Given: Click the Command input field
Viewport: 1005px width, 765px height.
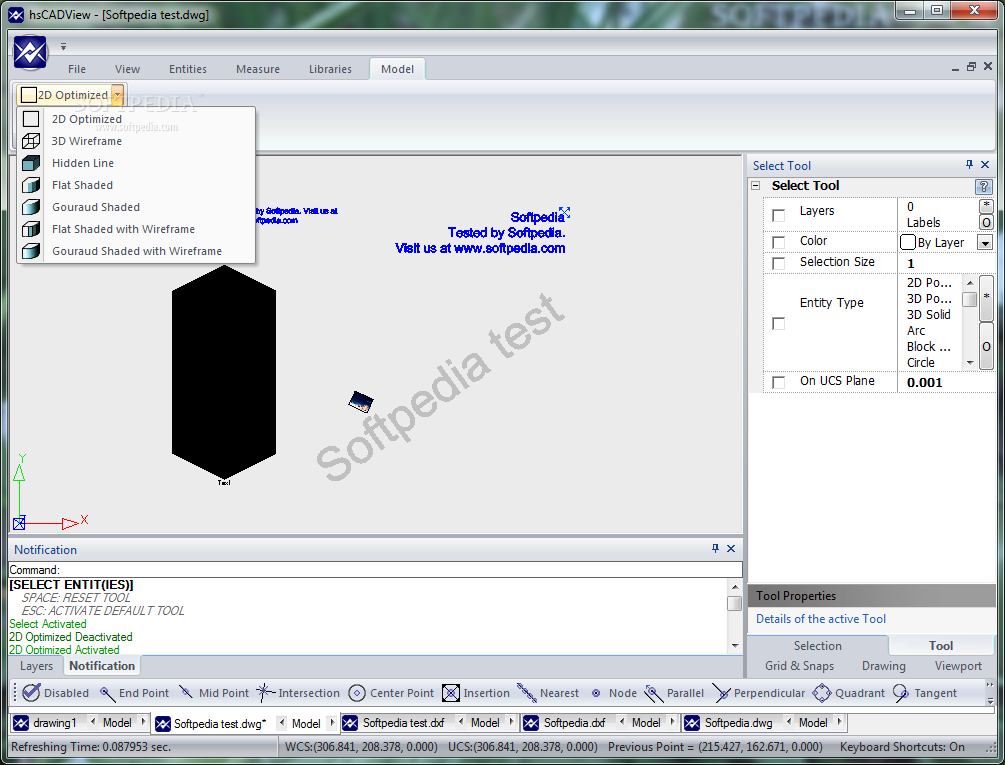Looking at the screenshot, I should pos(376,570).
